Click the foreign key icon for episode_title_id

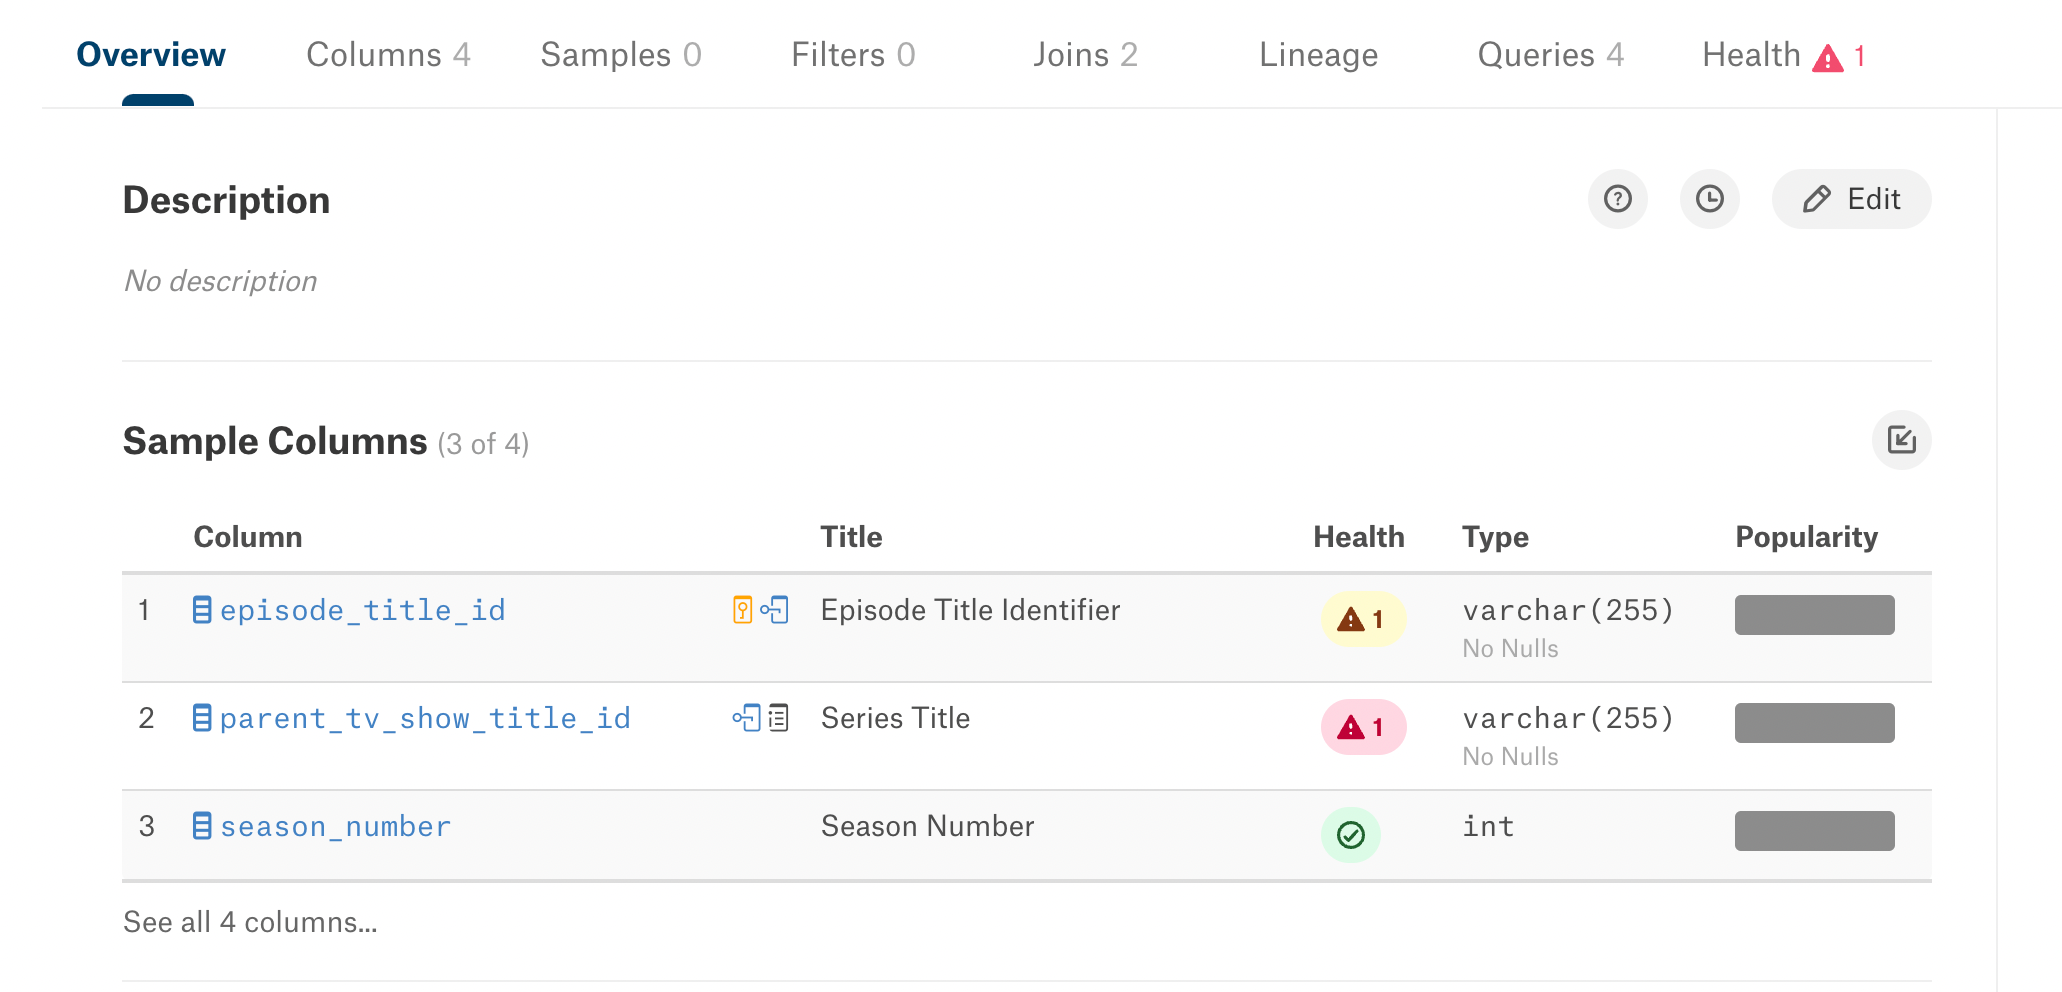pos(775,610)
